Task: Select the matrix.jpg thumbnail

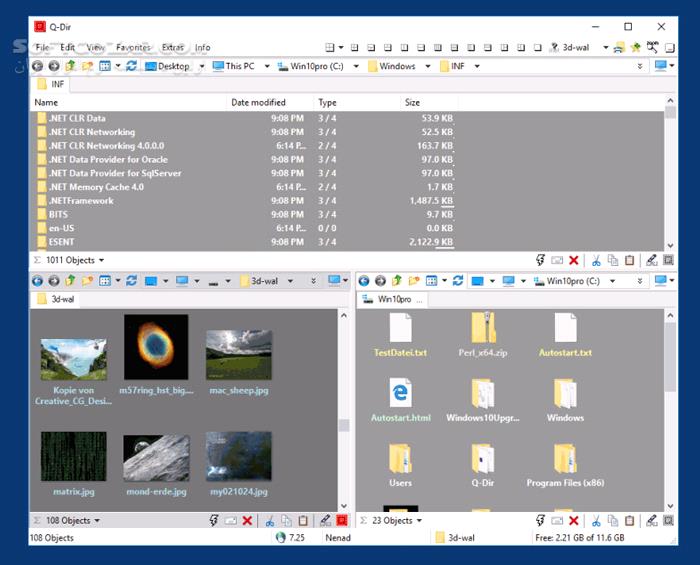Action: (73, 456)
